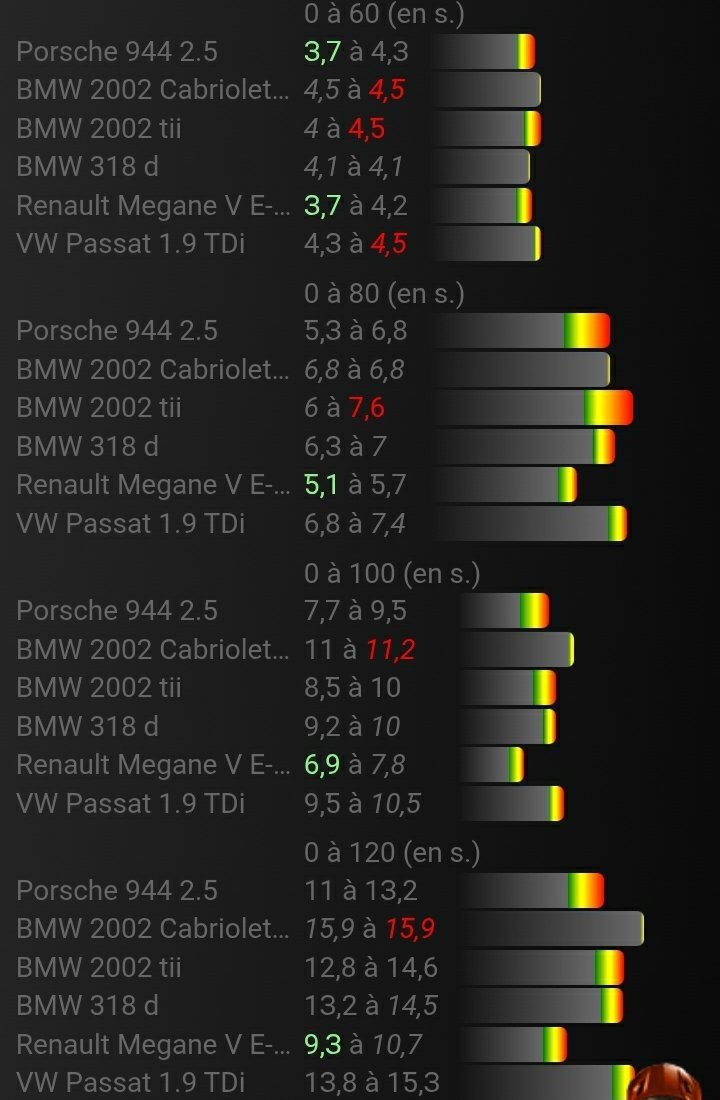Open BMW 318 d under 0 à 120

(87, 1005)
